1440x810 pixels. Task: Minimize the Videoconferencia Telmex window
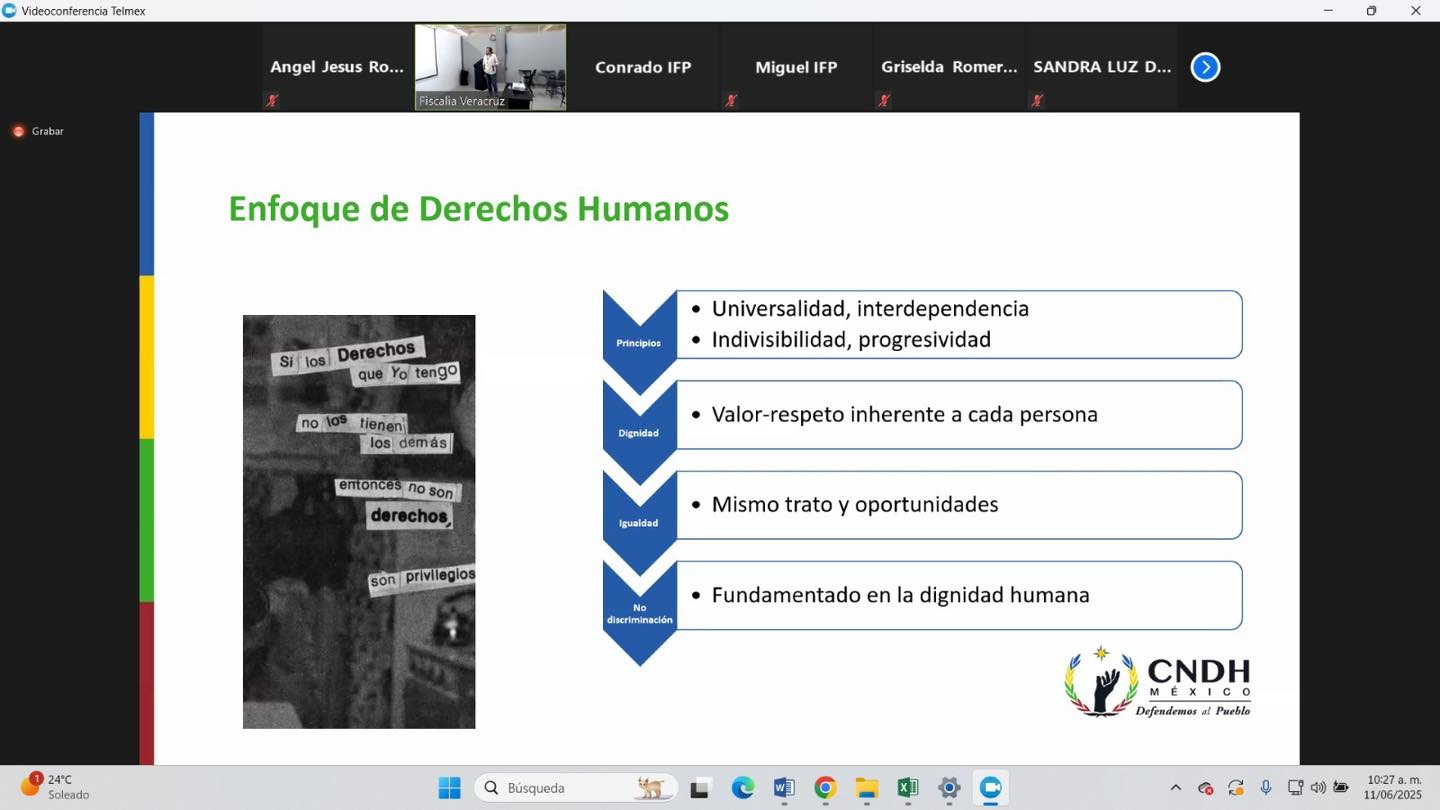tap(1328, 10)
